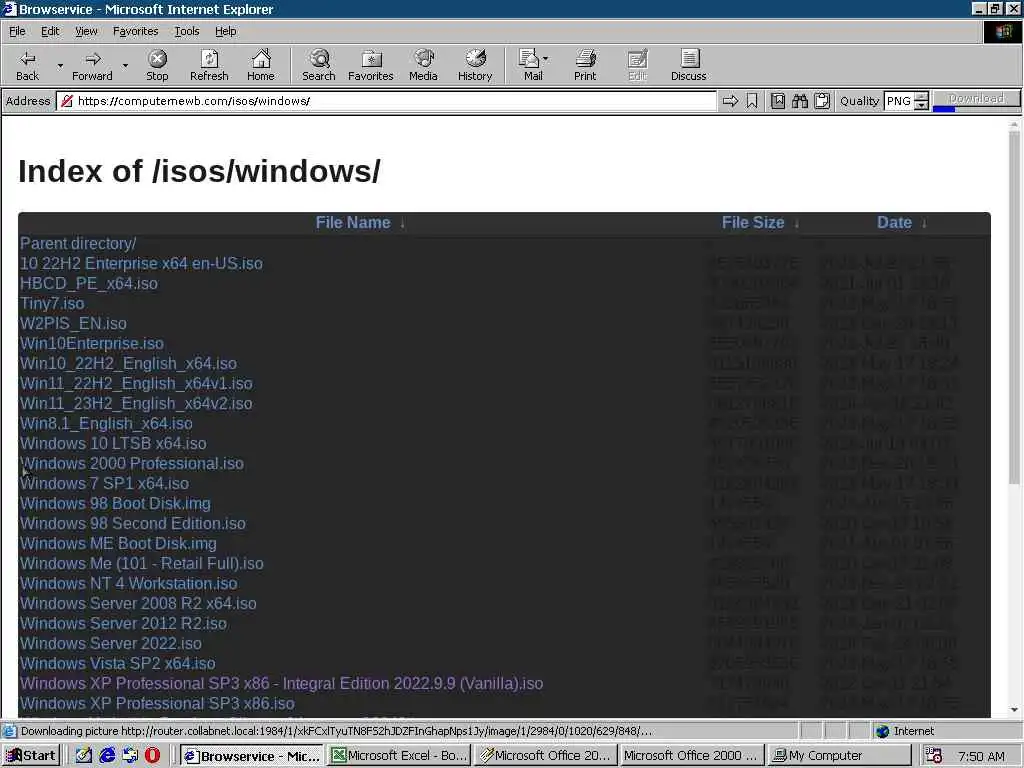The height and width of the screenshot is (768, 1024).
Task: Open the Search pane
Action: [319, 65]
